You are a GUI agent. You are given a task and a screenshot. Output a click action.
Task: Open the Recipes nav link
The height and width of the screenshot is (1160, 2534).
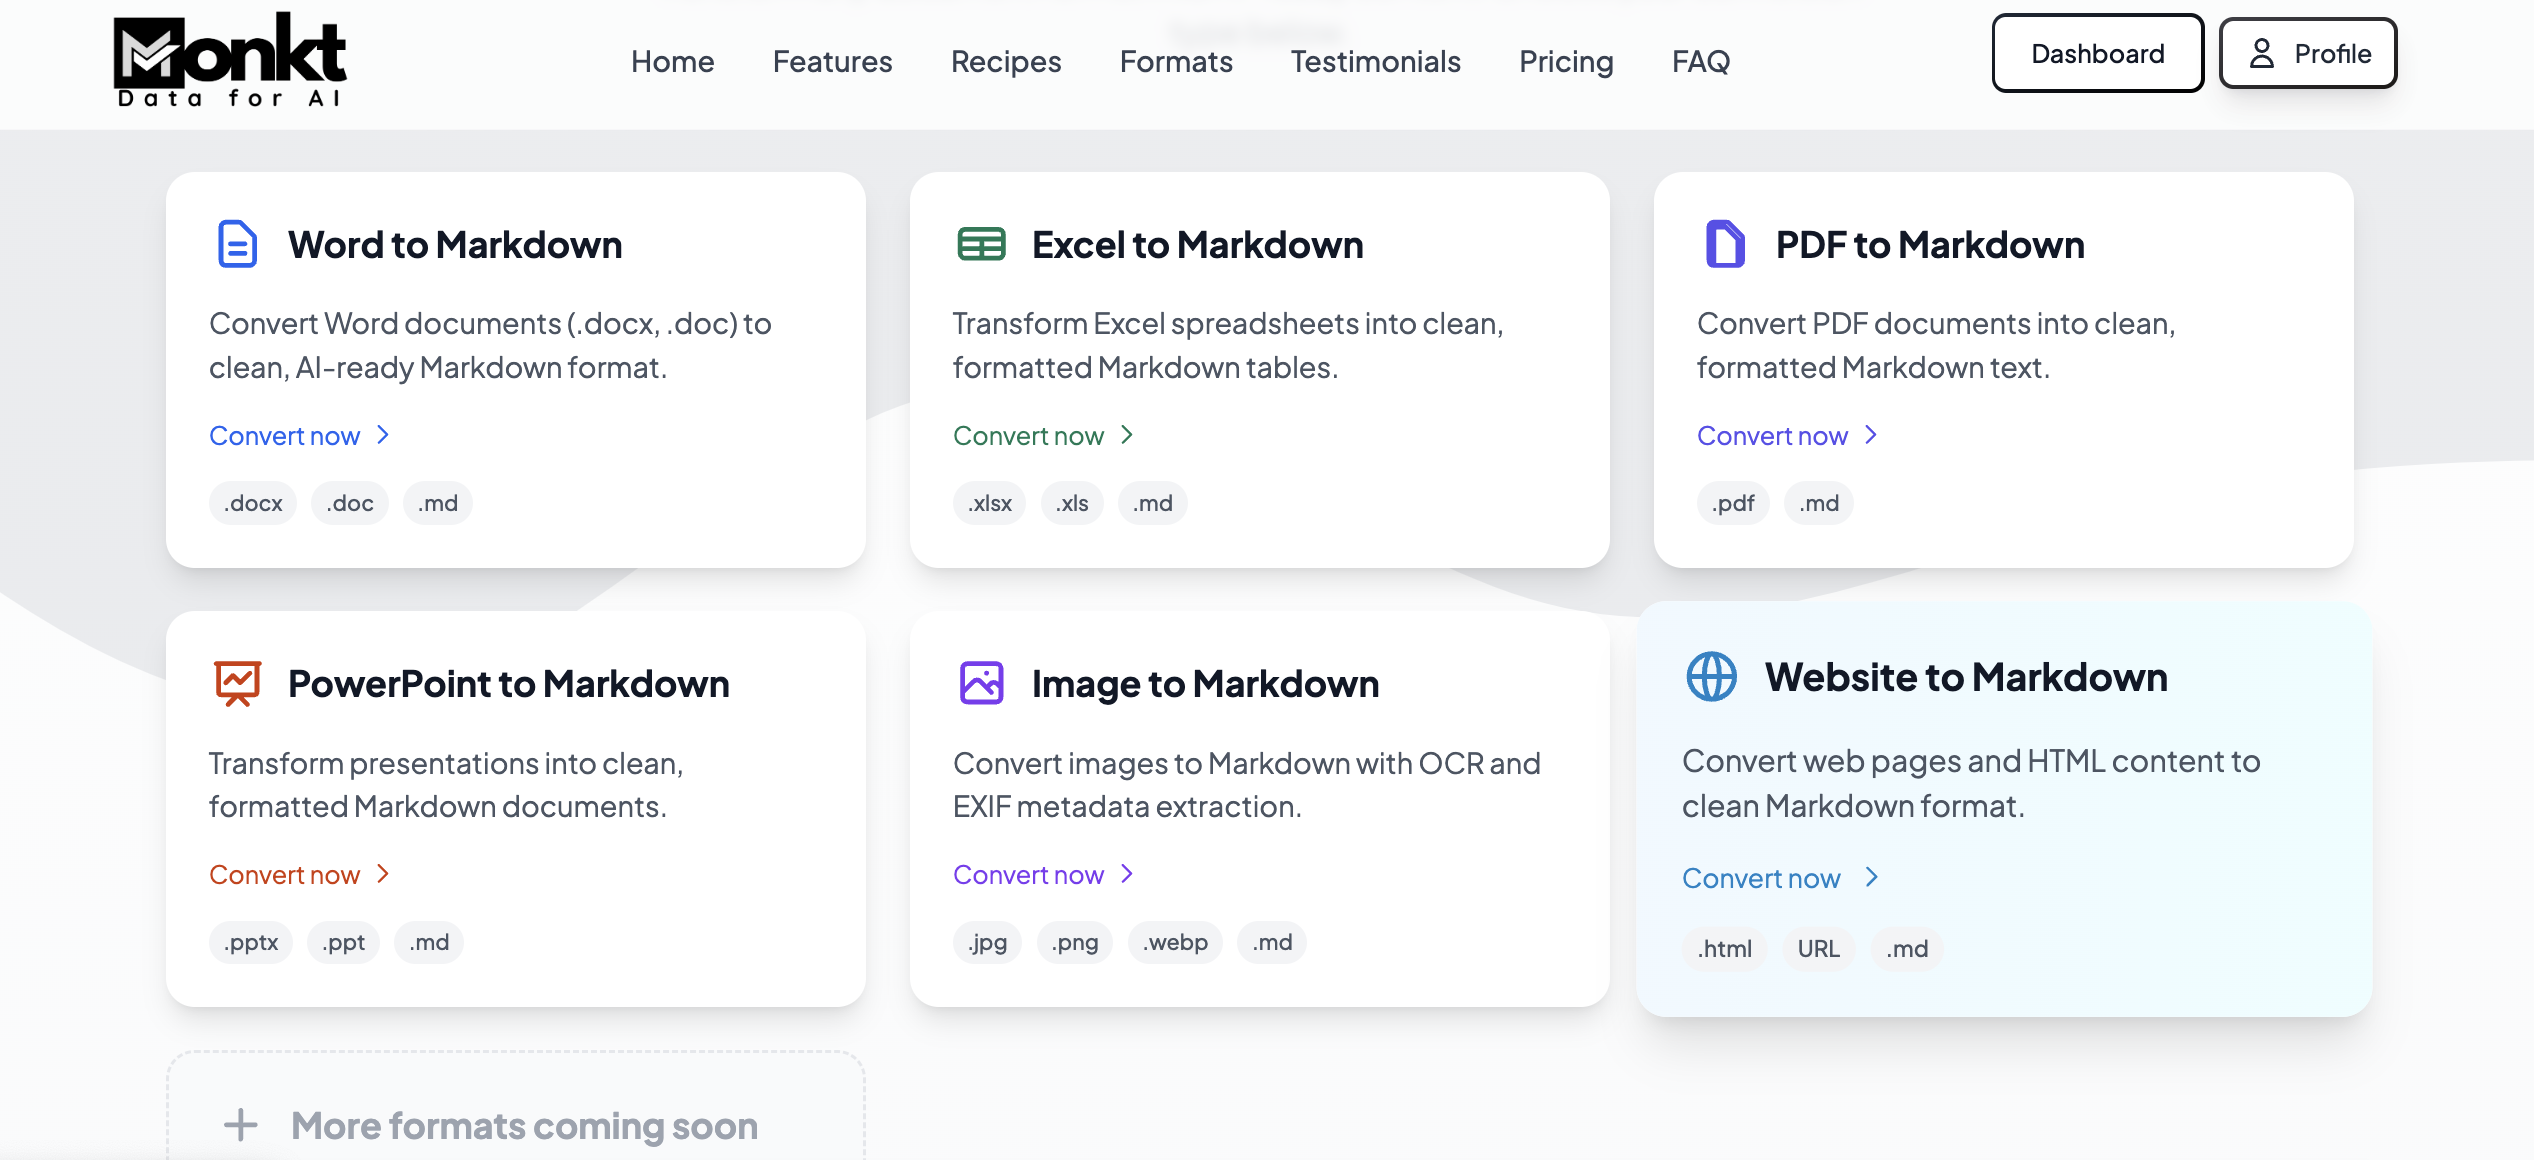coord(1006,61)
